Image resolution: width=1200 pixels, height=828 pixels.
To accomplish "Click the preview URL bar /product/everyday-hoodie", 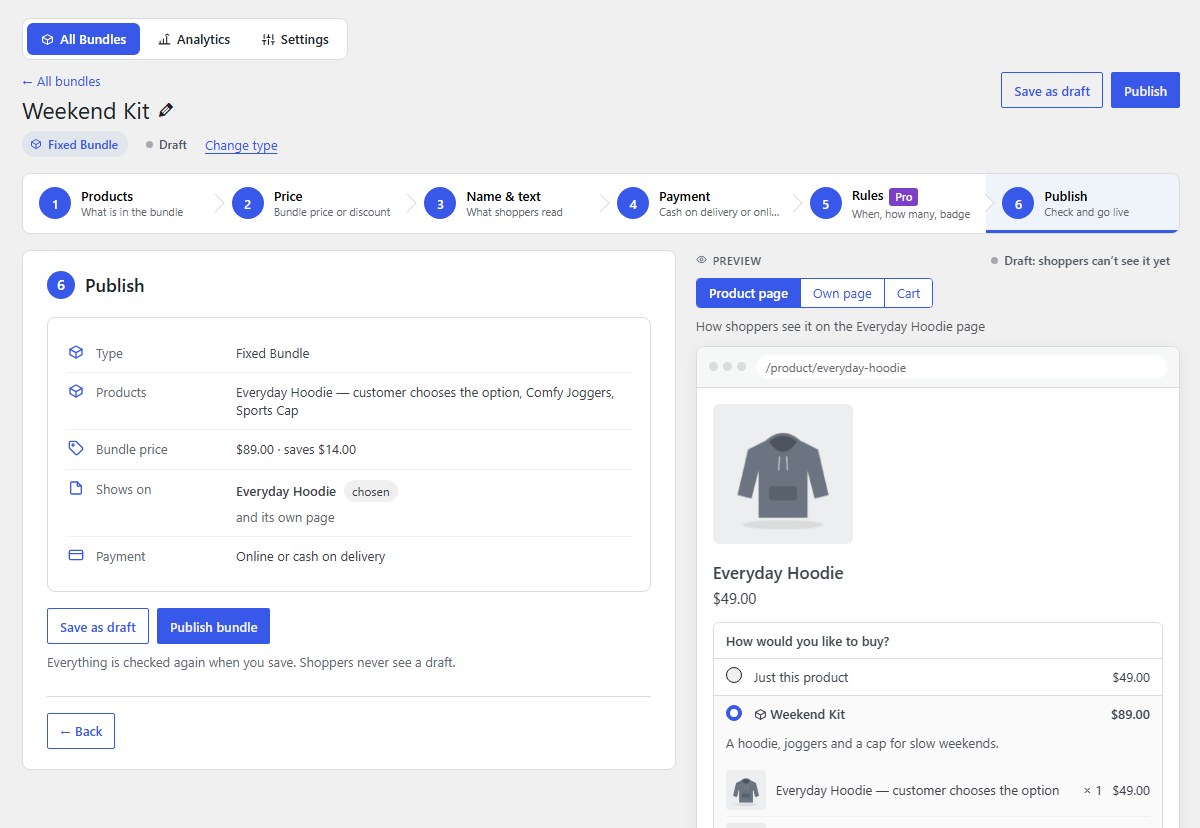I will click(x=961, y=367).
